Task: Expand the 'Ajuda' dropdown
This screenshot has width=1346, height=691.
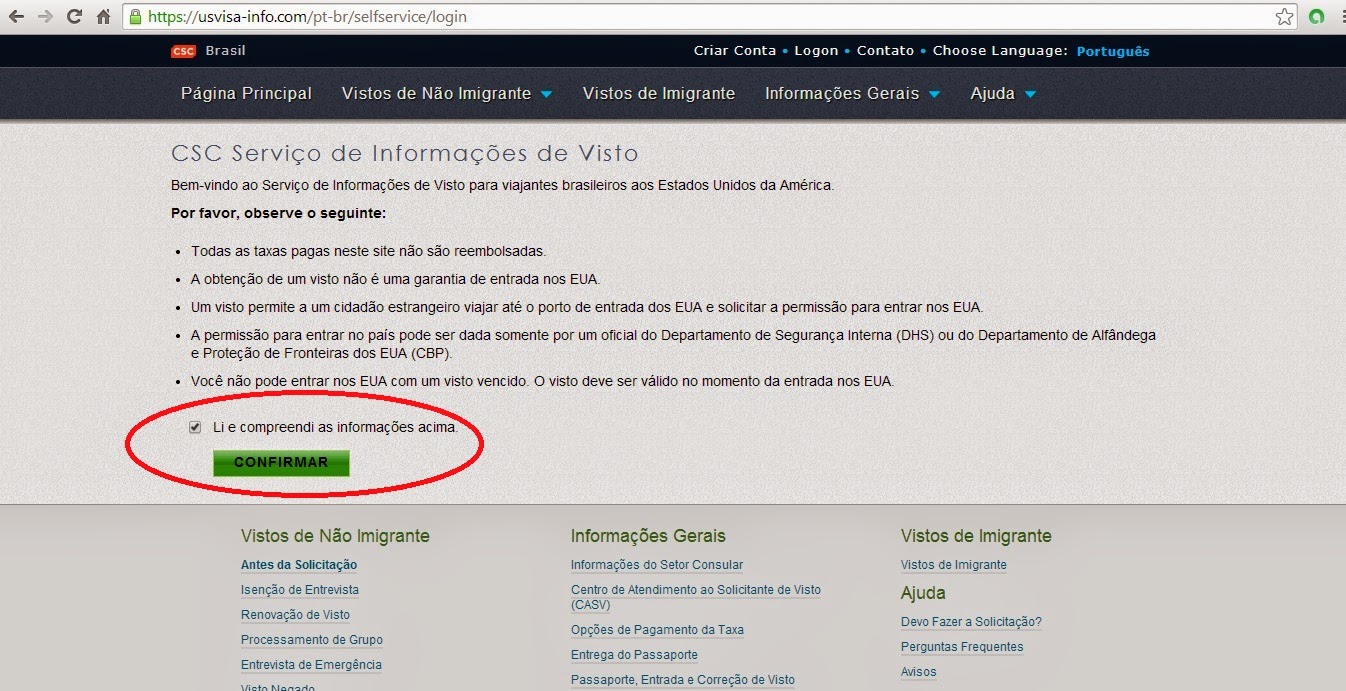Action: [x=1001, y=93]
